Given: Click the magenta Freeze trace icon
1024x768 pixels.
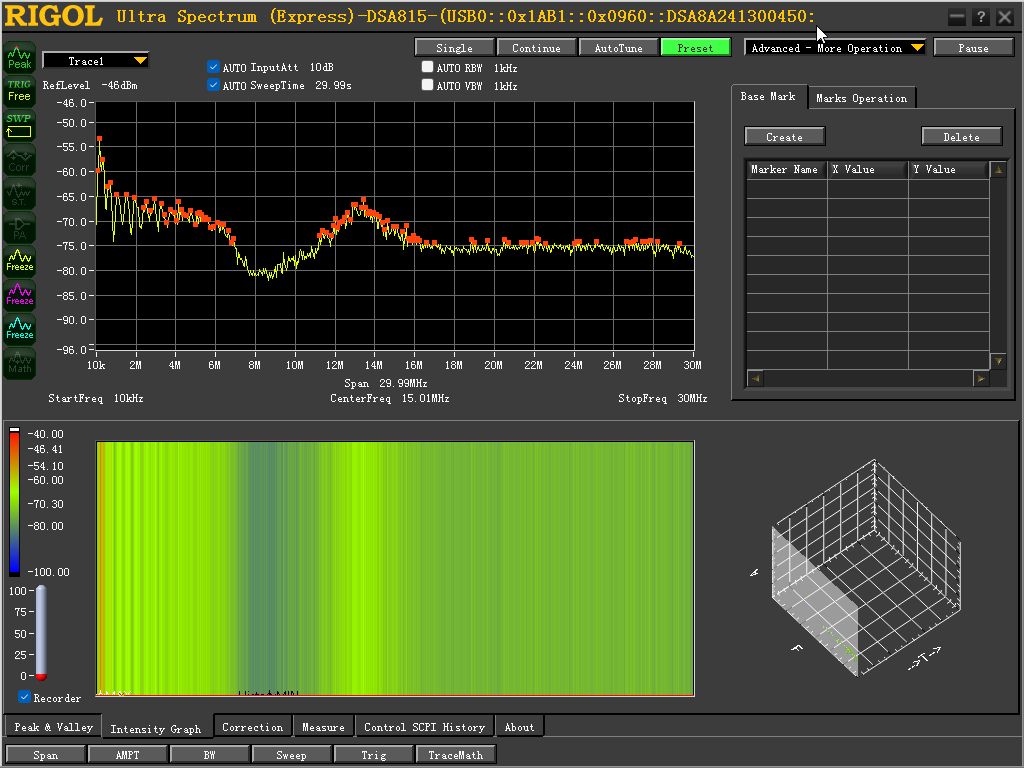Looking at the screenshot, I should tap(20, 295).
